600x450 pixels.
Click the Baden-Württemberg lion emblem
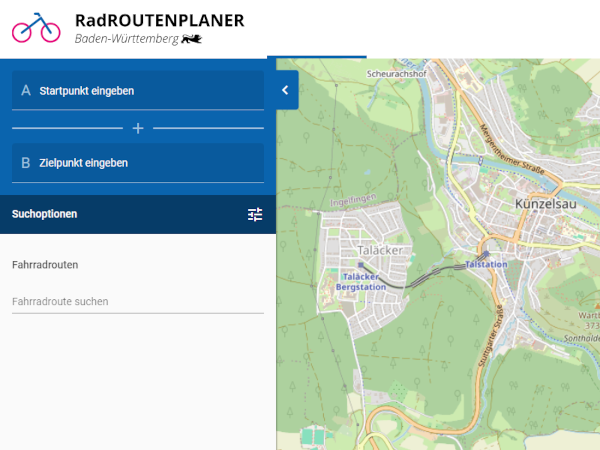[x=193, y=39]
